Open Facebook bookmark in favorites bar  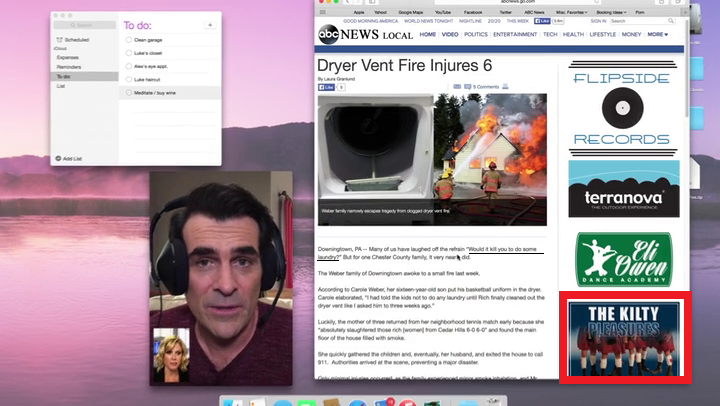point(473,12)
